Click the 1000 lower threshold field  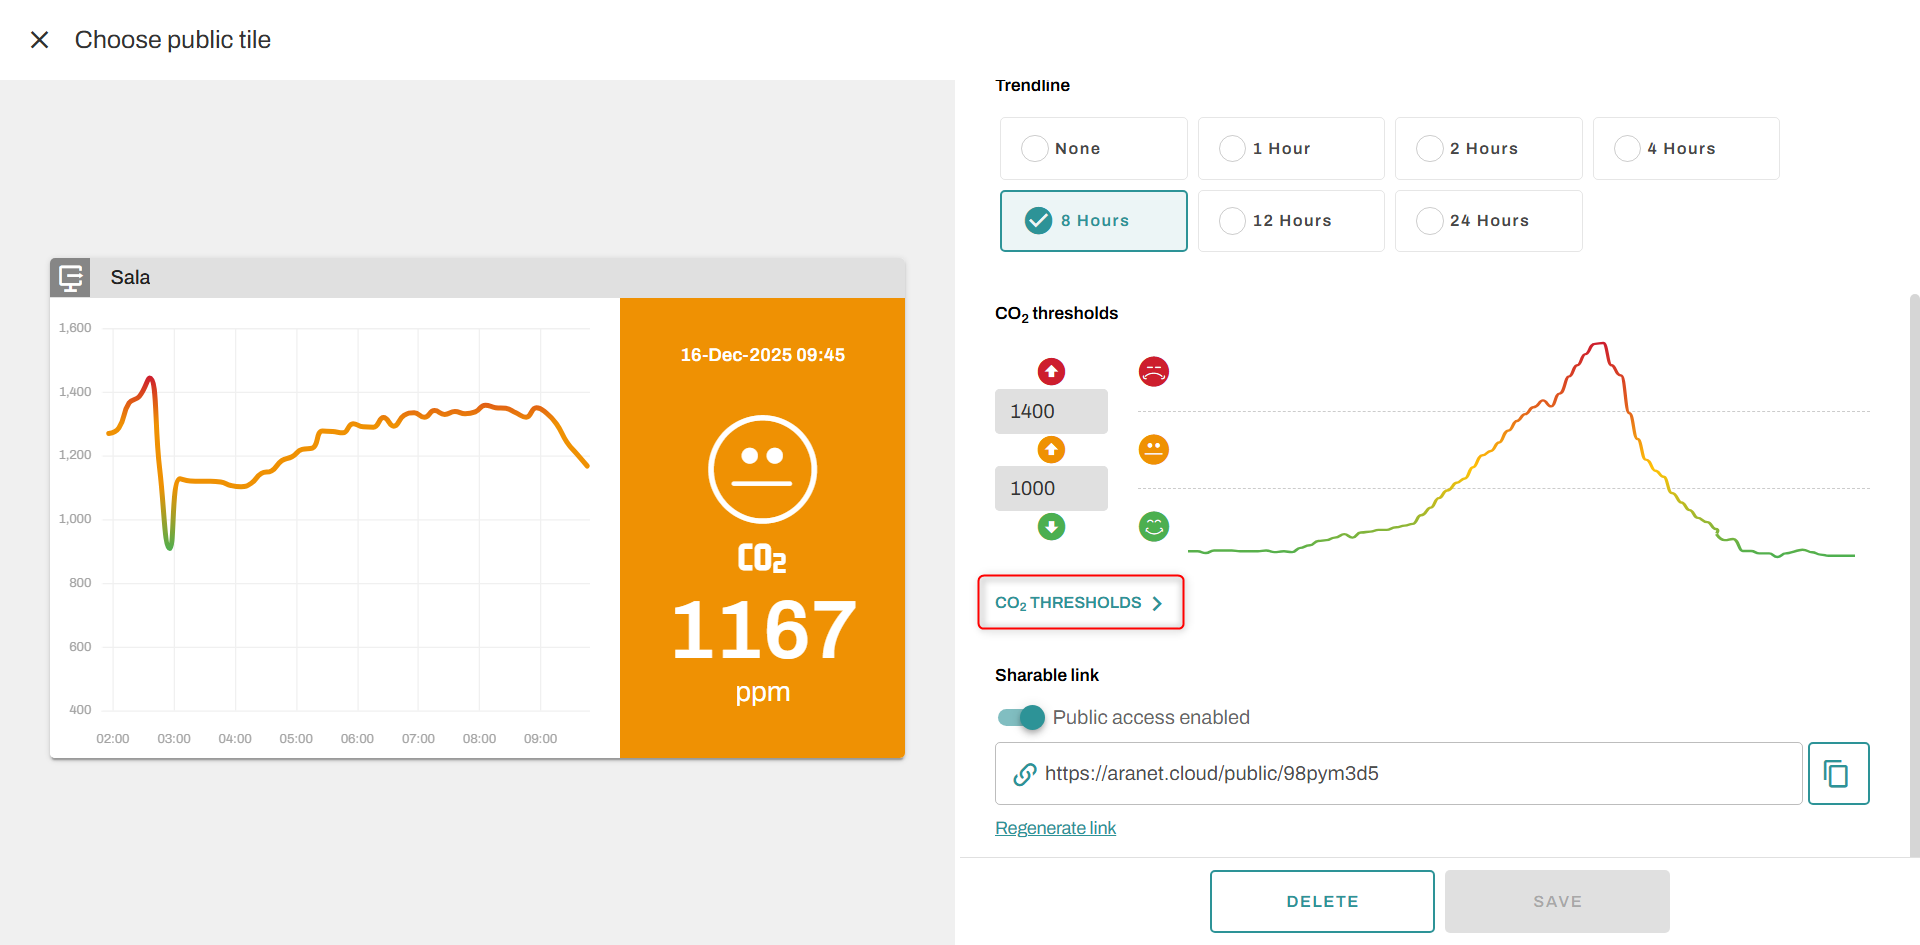pos(1050,488)
